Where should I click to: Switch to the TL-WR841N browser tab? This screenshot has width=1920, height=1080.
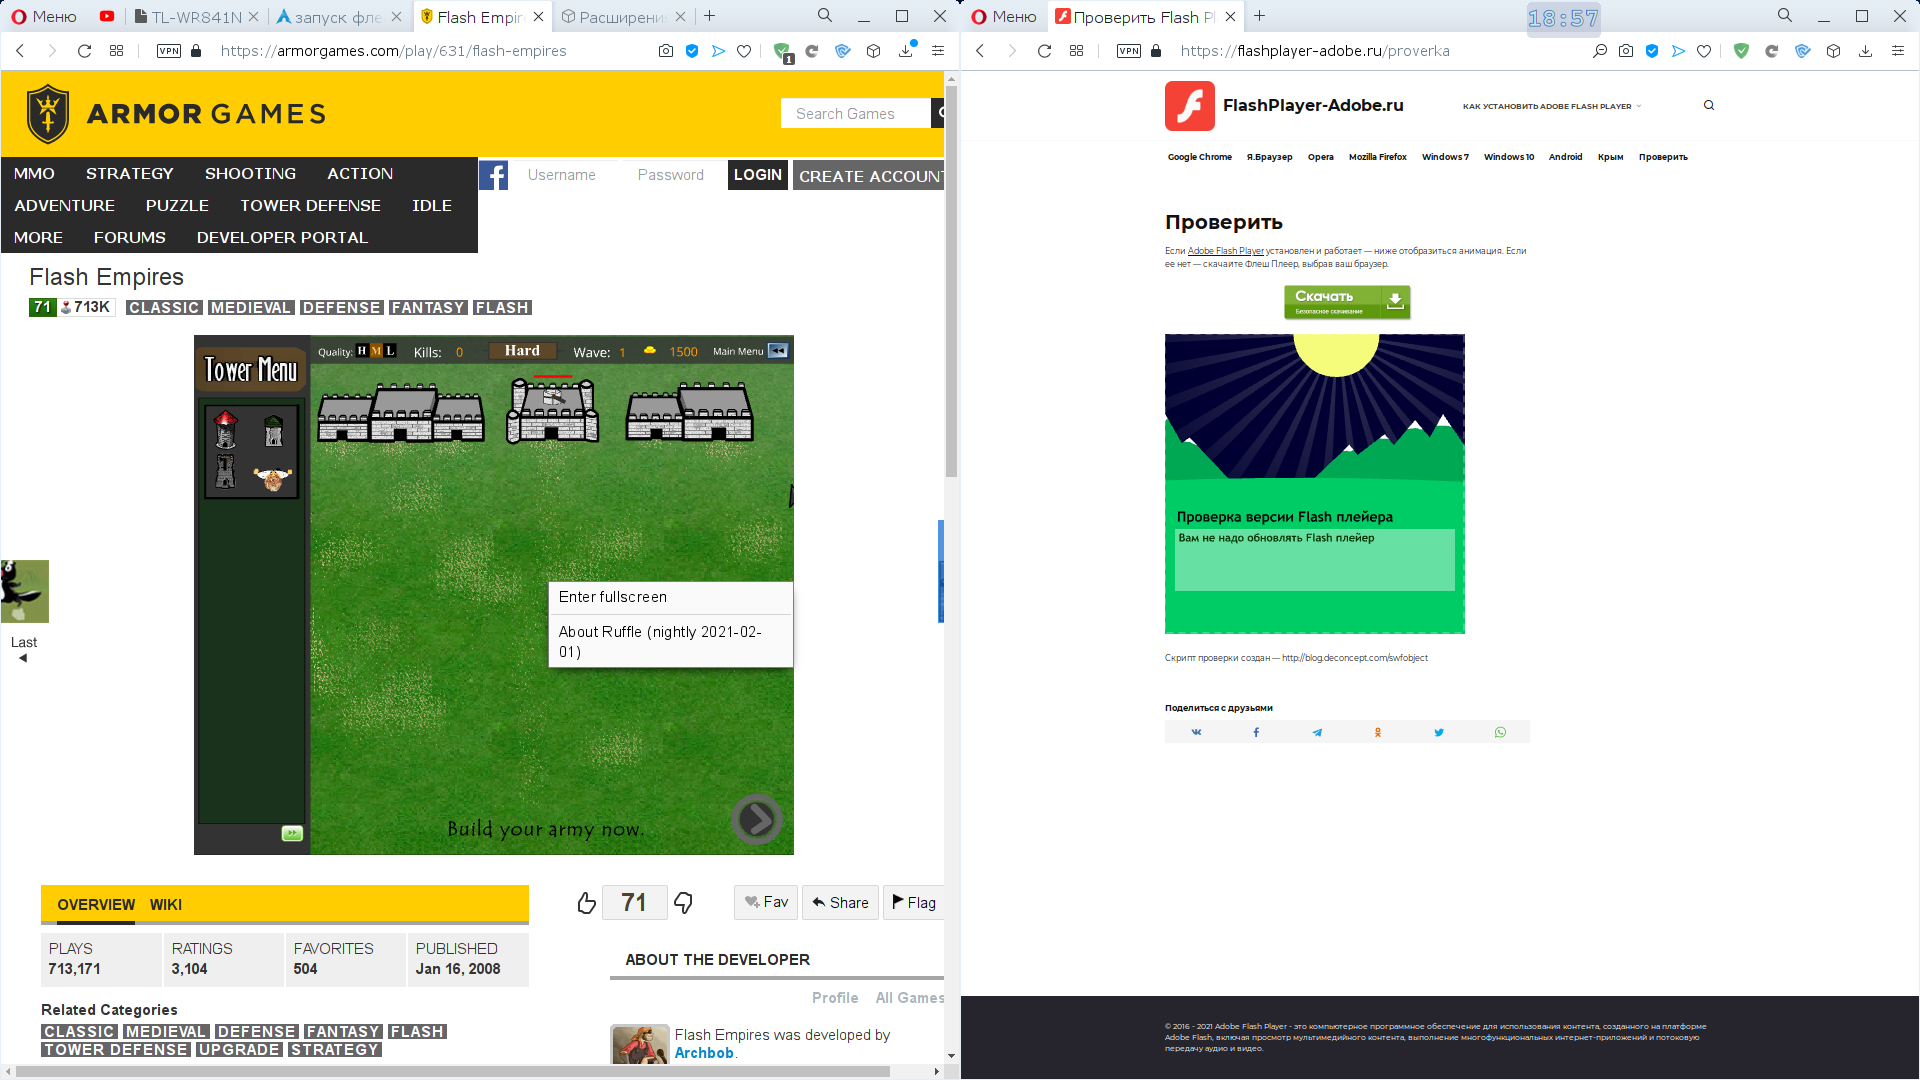(x=196, y=16)
